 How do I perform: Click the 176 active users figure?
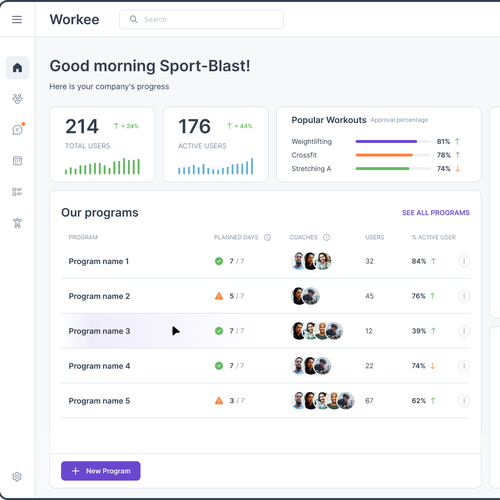[195, 126]
